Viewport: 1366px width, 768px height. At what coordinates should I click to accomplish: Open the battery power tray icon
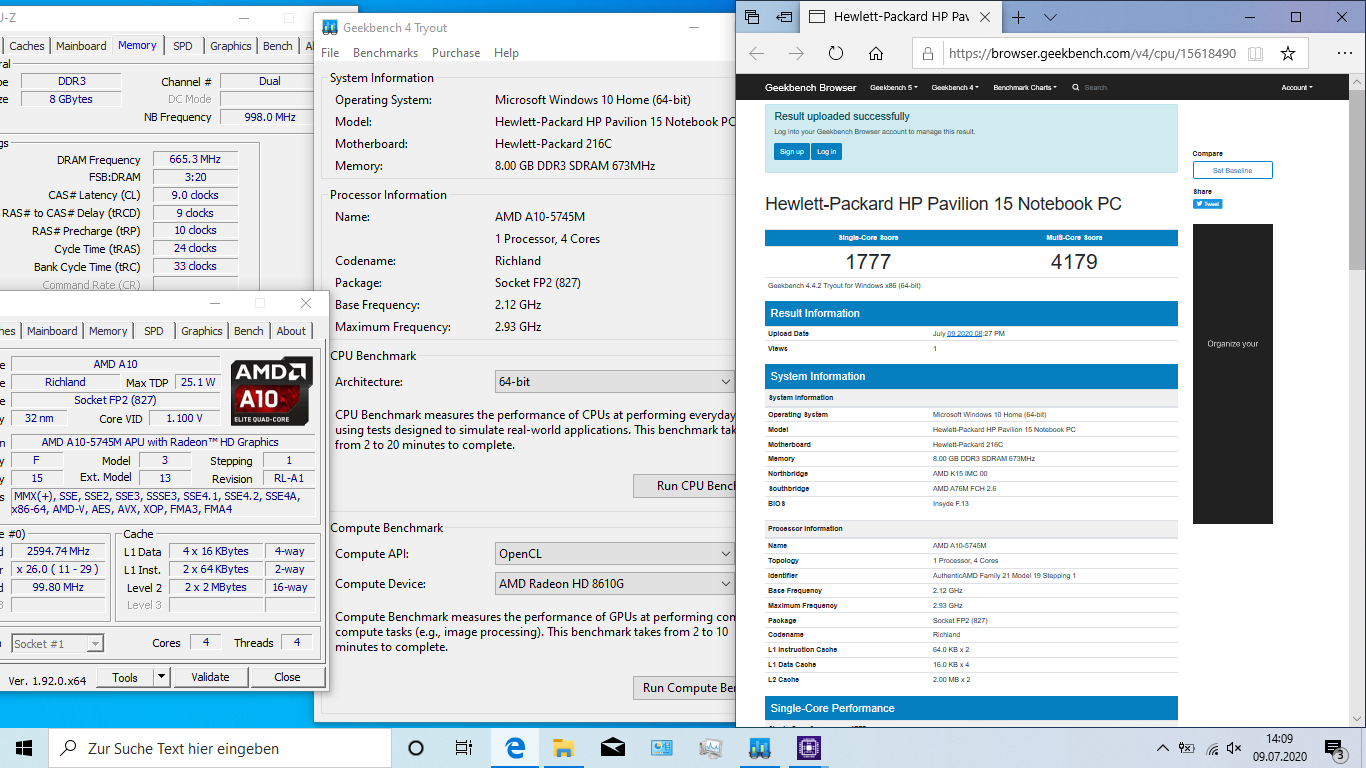click(1187, 748)
